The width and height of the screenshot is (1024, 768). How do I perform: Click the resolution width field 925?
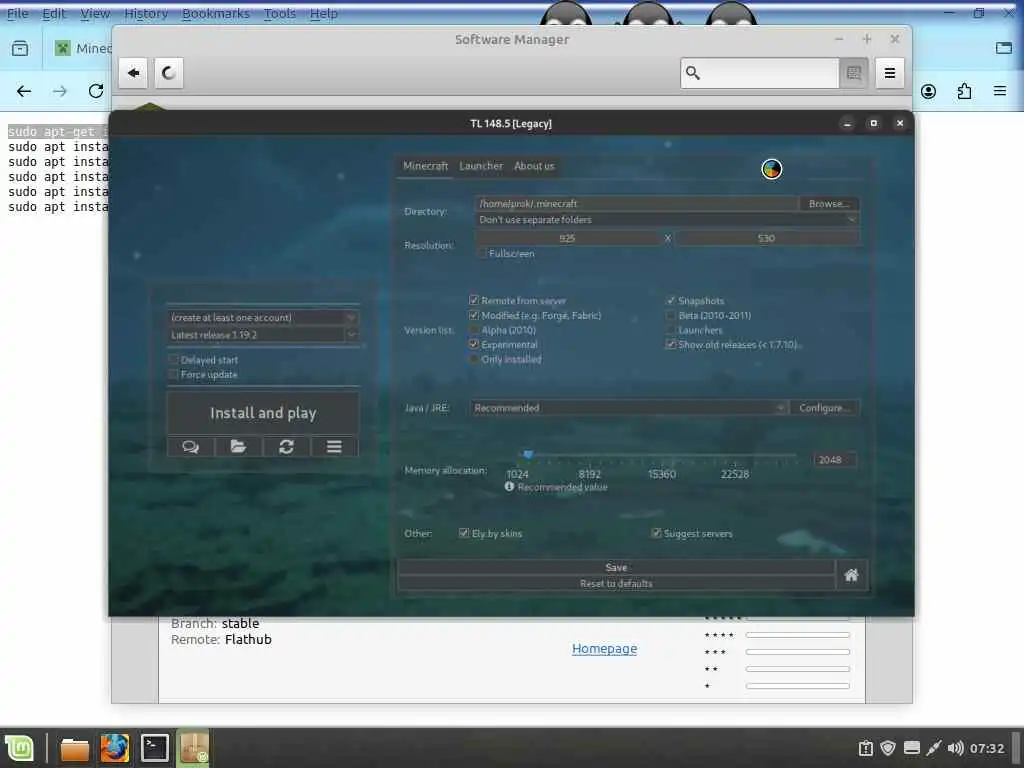tap(568, 238)
